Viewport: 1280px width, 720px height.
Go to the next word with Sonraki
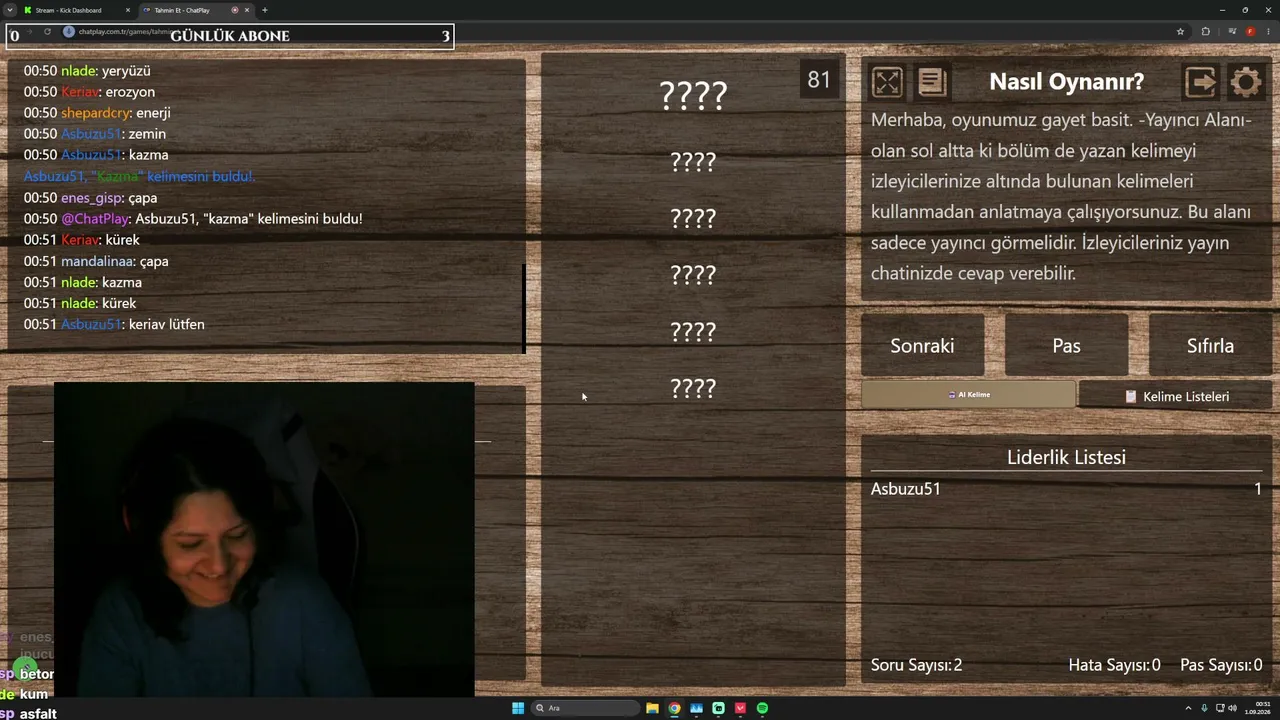pyautogui.click(x=922, y=346)
